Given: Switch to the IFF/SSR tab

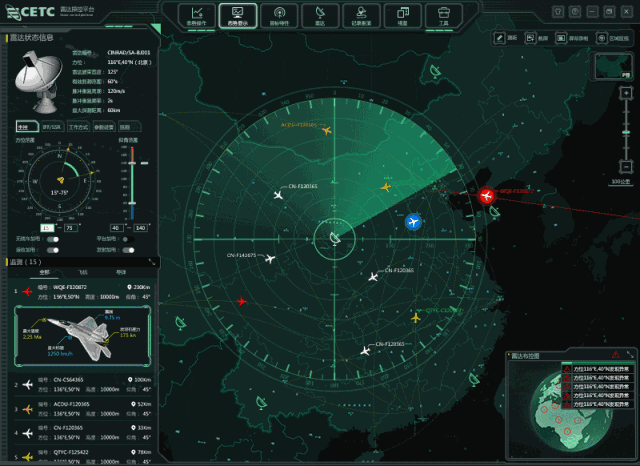Looking at the screenshot, I should pos(51,127).
